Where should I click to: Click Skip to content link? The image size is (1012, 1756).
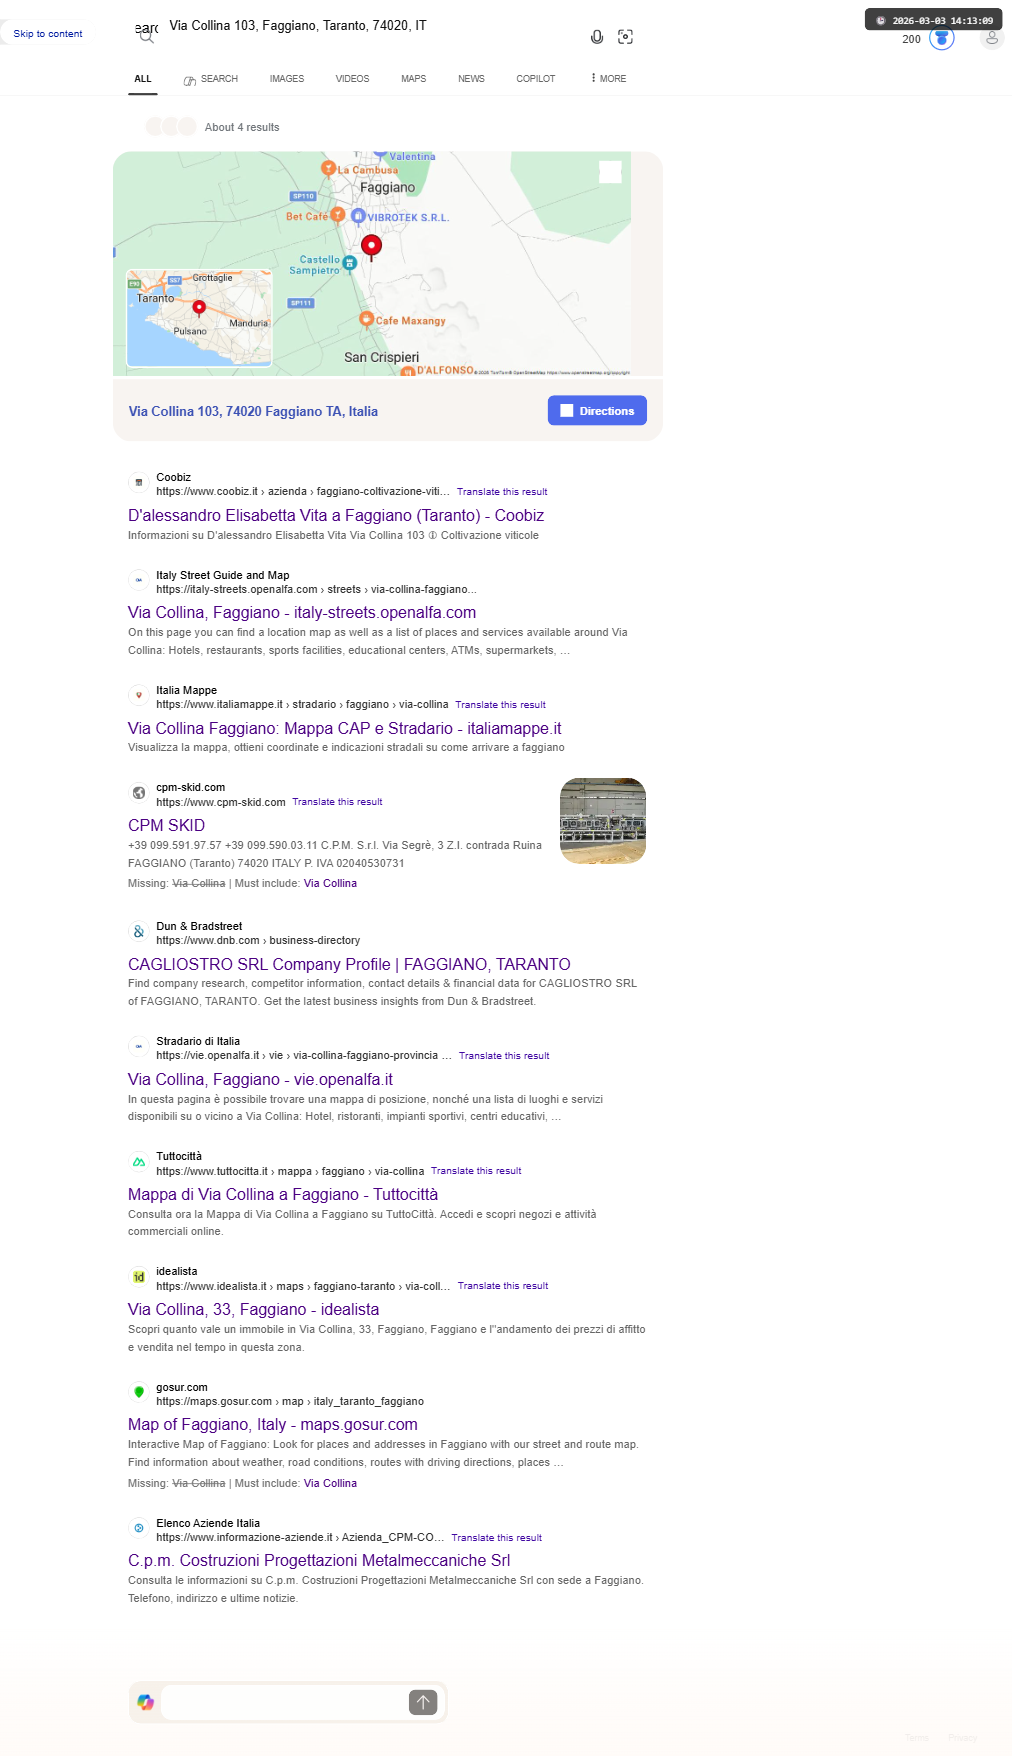(x=48, y=34)
